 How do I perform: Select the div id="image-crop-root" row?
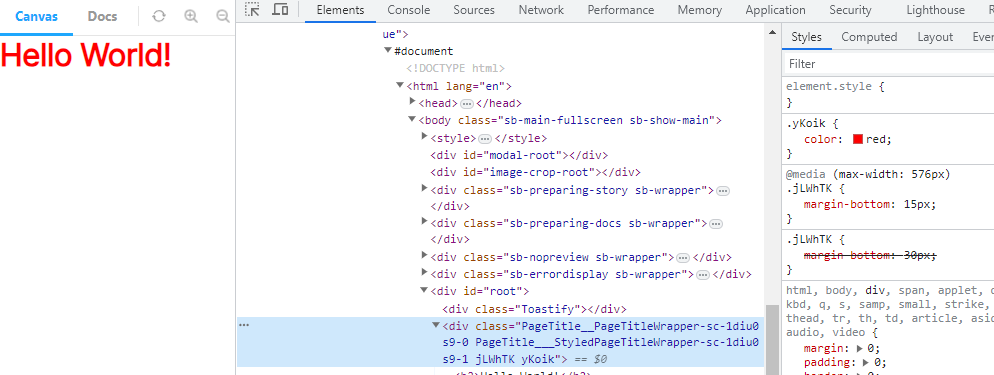pyautogui.click(x=535, y=172)
